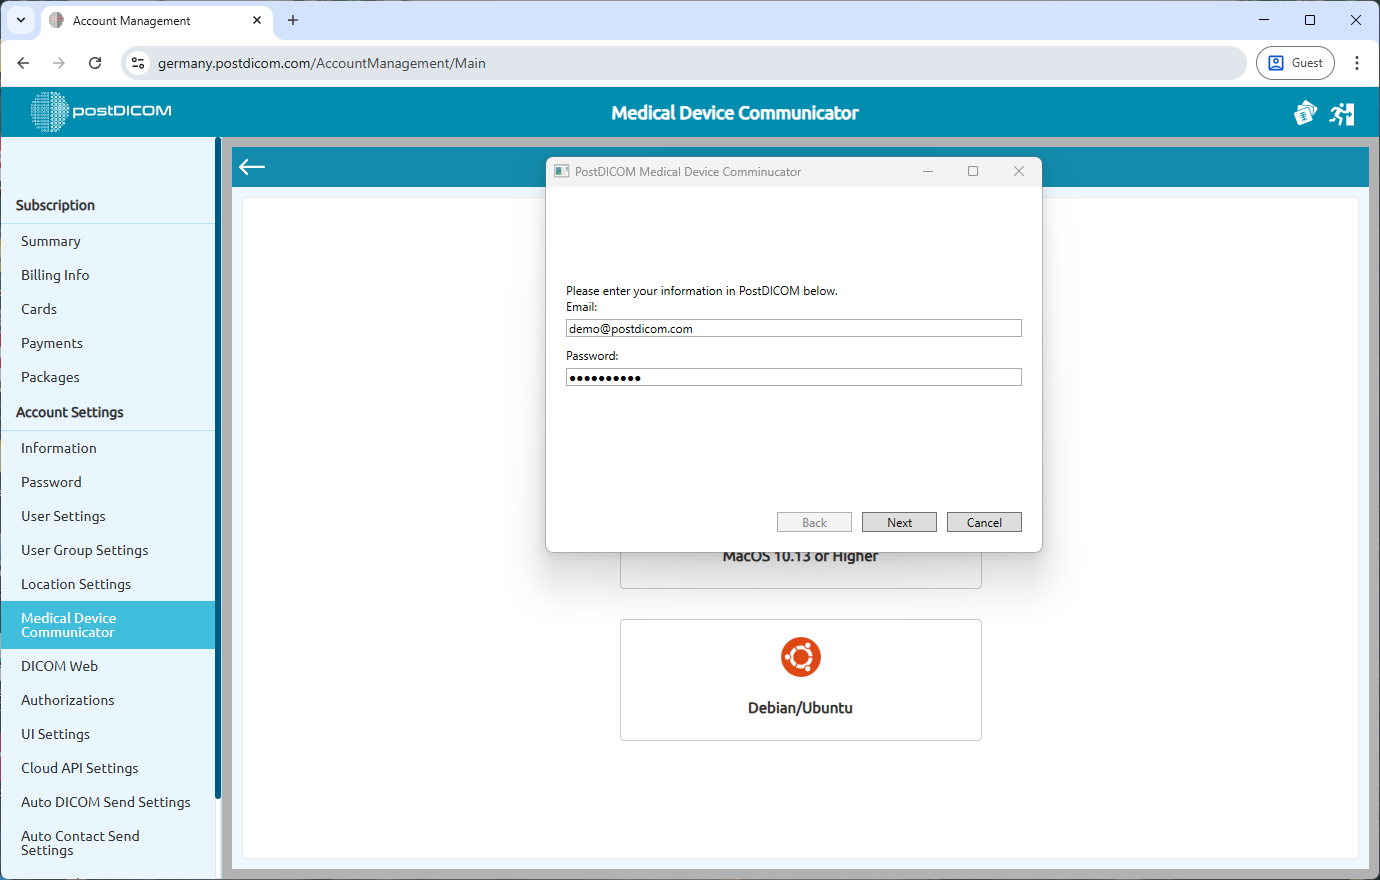Click the Guest profile icon in the browser toolbar

1295,62
